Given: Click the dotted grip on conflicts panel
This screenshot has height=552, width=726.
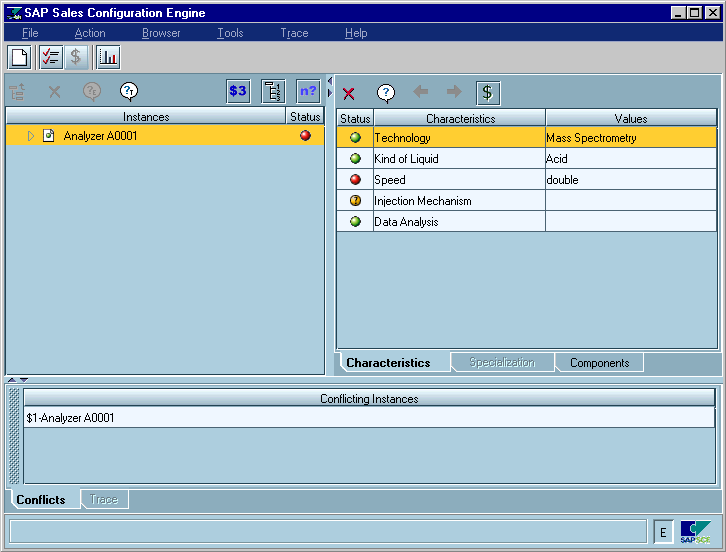Looking at the screenshot, I should coord(14,436).
